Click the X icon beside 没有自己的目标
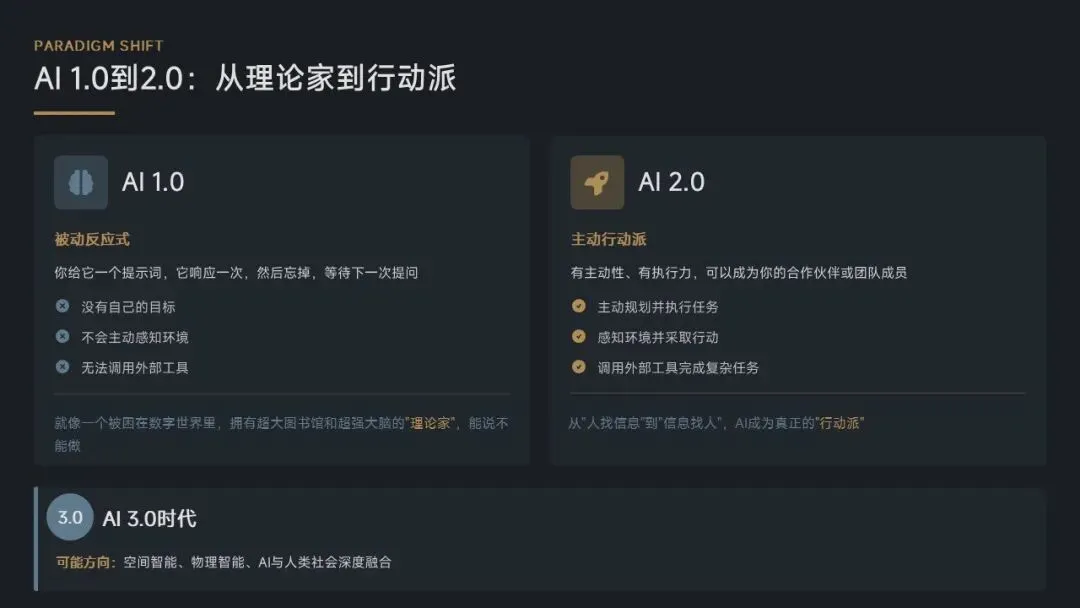This screenshot has height=608, width=1080. click(63, 306)
